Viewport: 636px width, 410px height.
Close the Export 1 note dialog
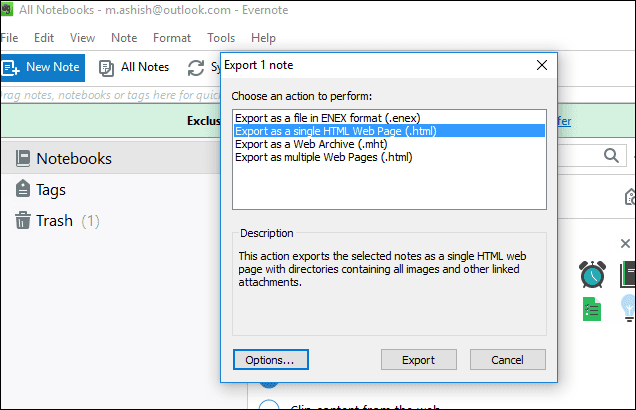(542, 65)
